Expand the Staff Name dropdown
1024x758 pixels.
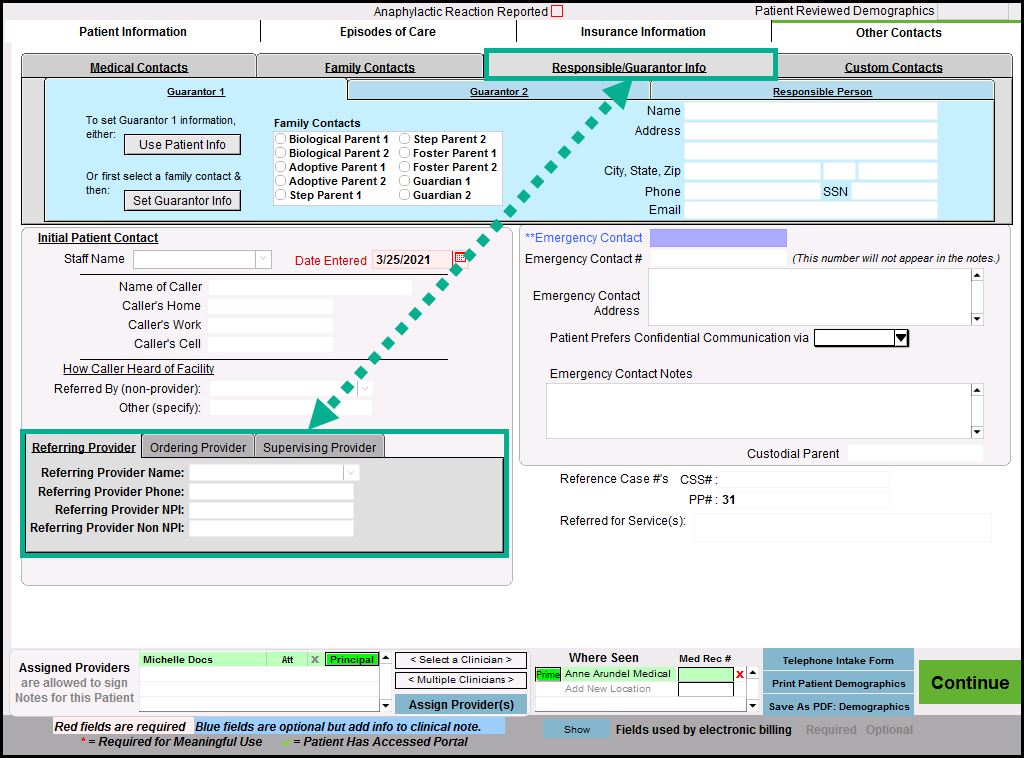263,259
